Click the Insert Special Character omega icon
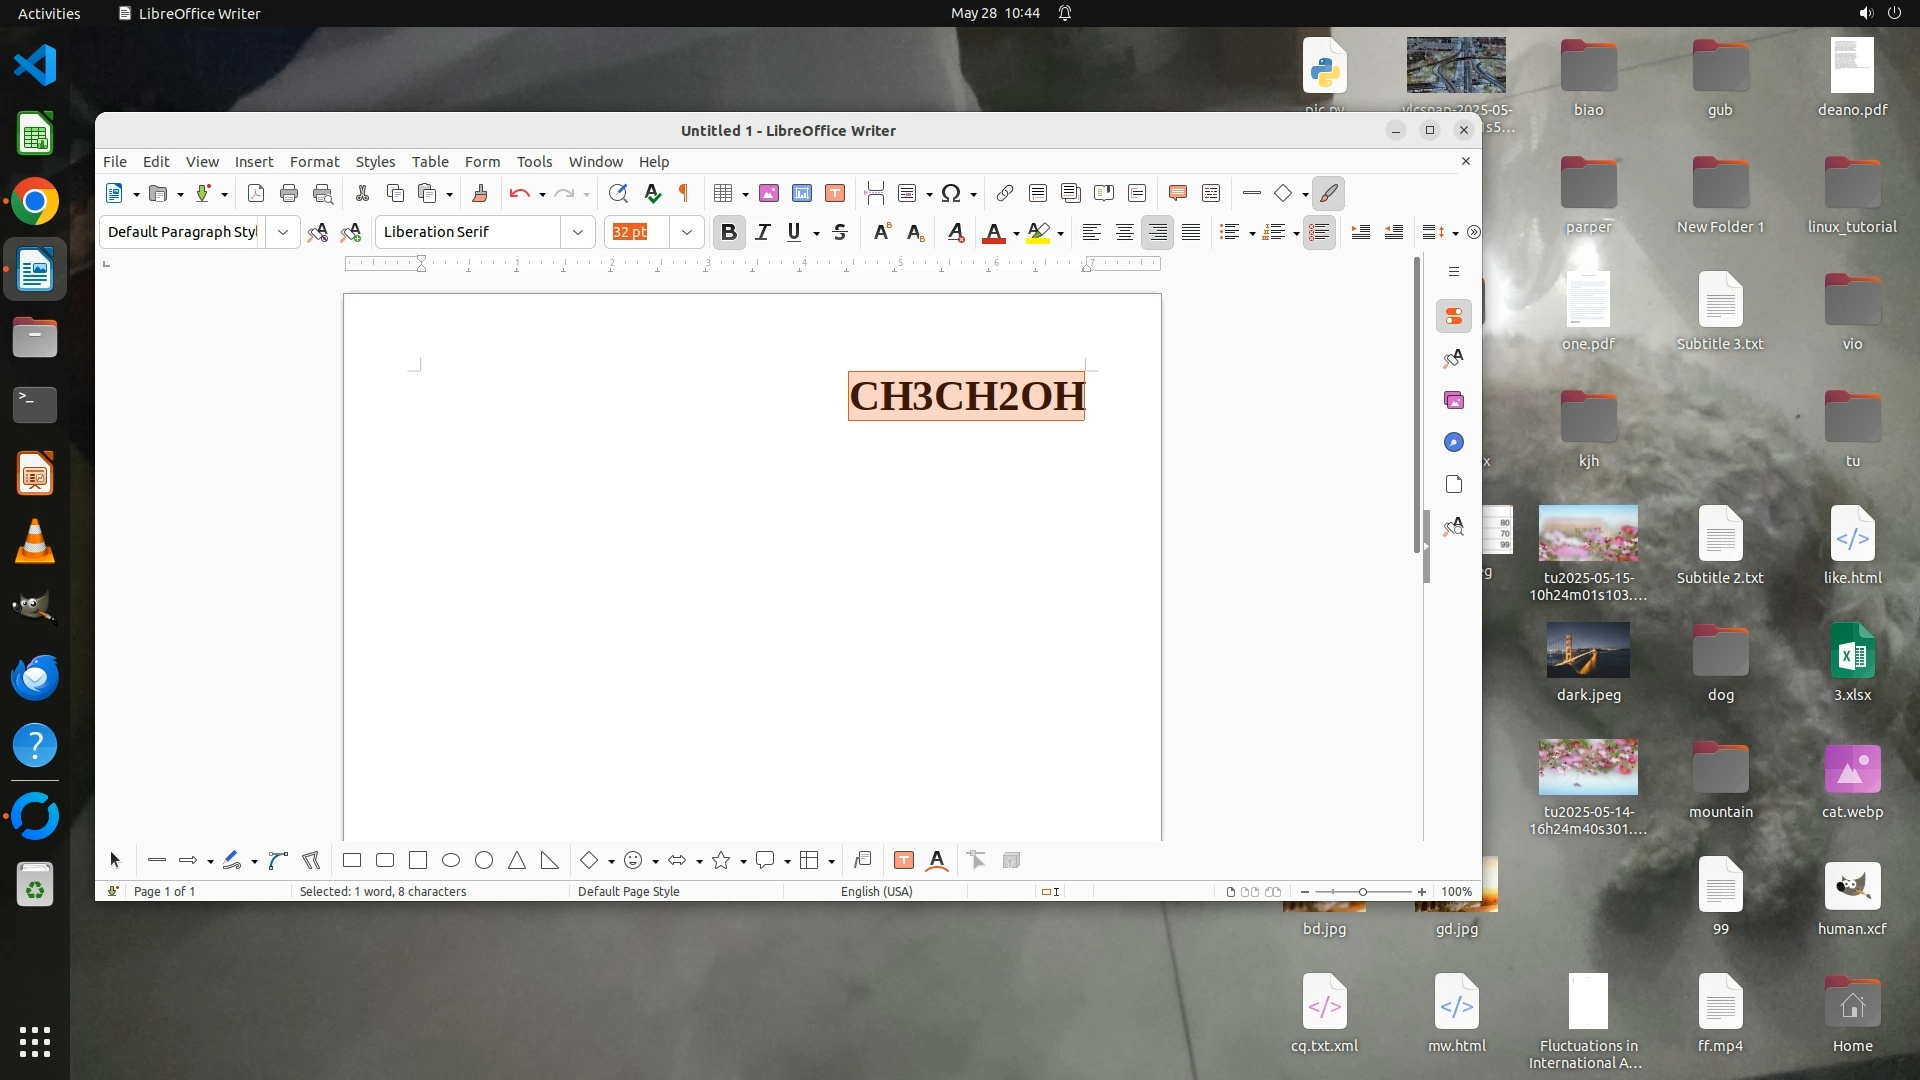The width and height of the screenshot is (1920, 1080). coord(950,194)
